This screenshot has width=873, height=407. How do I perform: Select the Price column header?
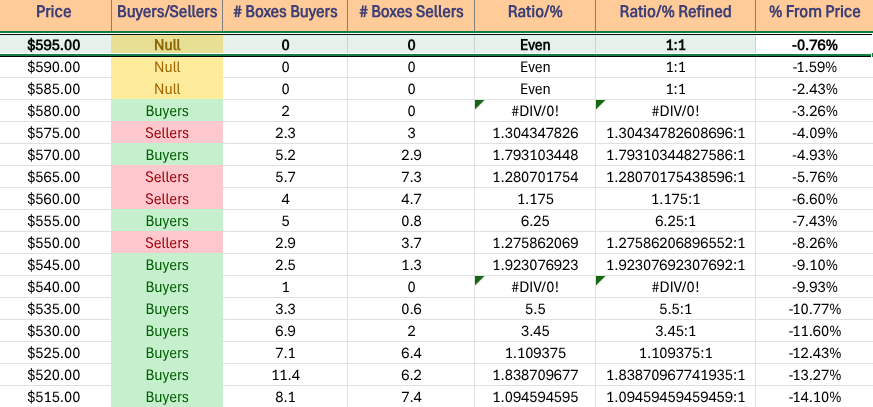55,13
